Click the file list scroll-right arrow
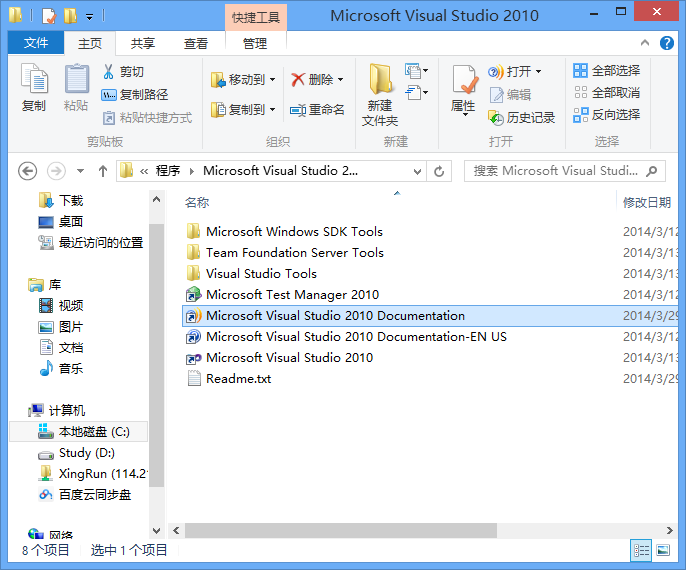686x570 pixels. 669,531
